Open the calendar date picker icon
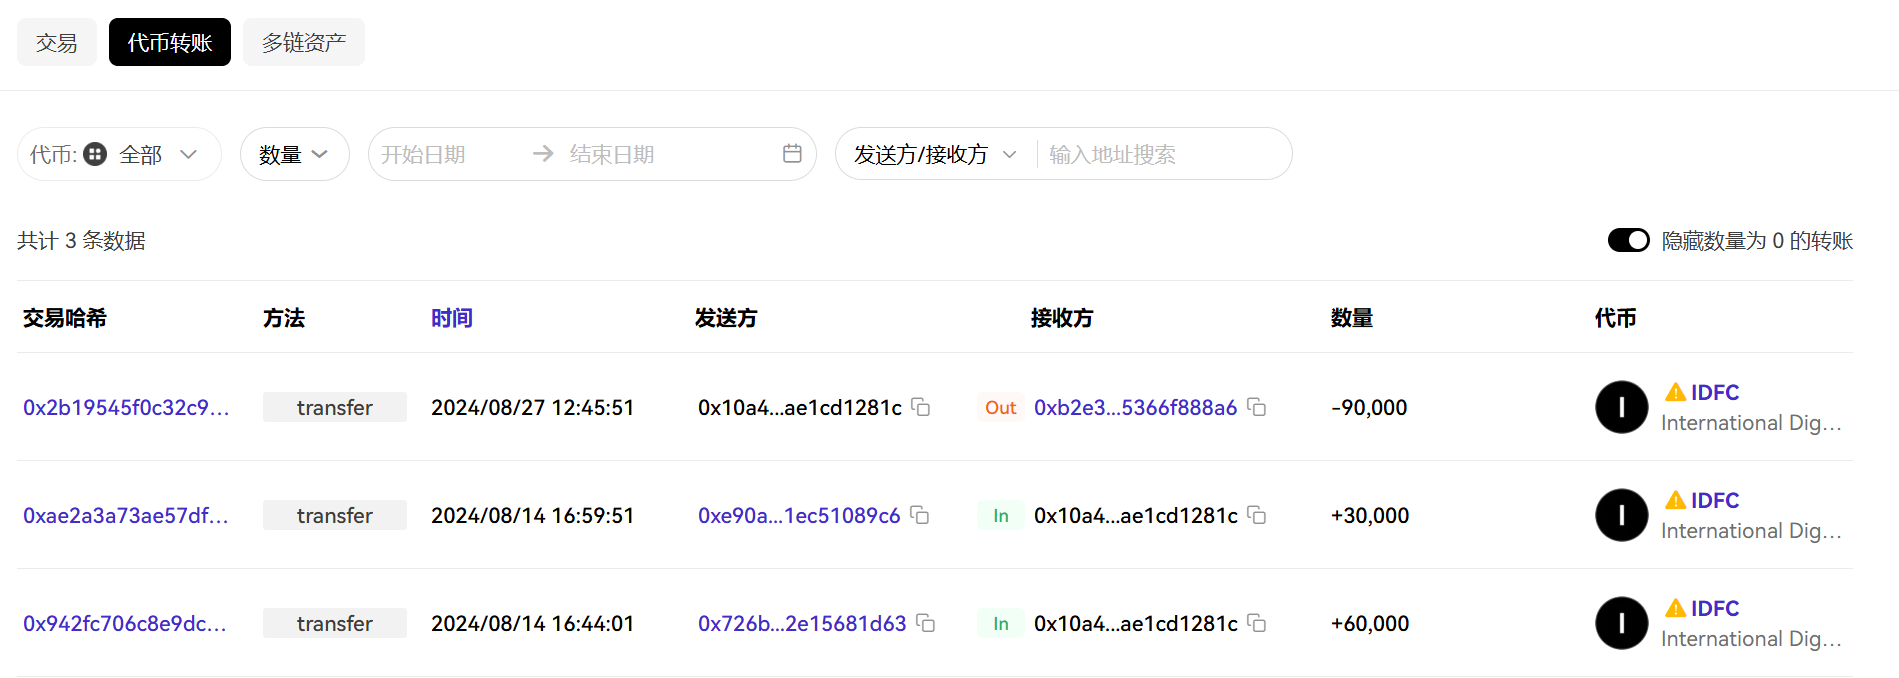The width and height of the screenshot is (1899, 678). [792, 154]
